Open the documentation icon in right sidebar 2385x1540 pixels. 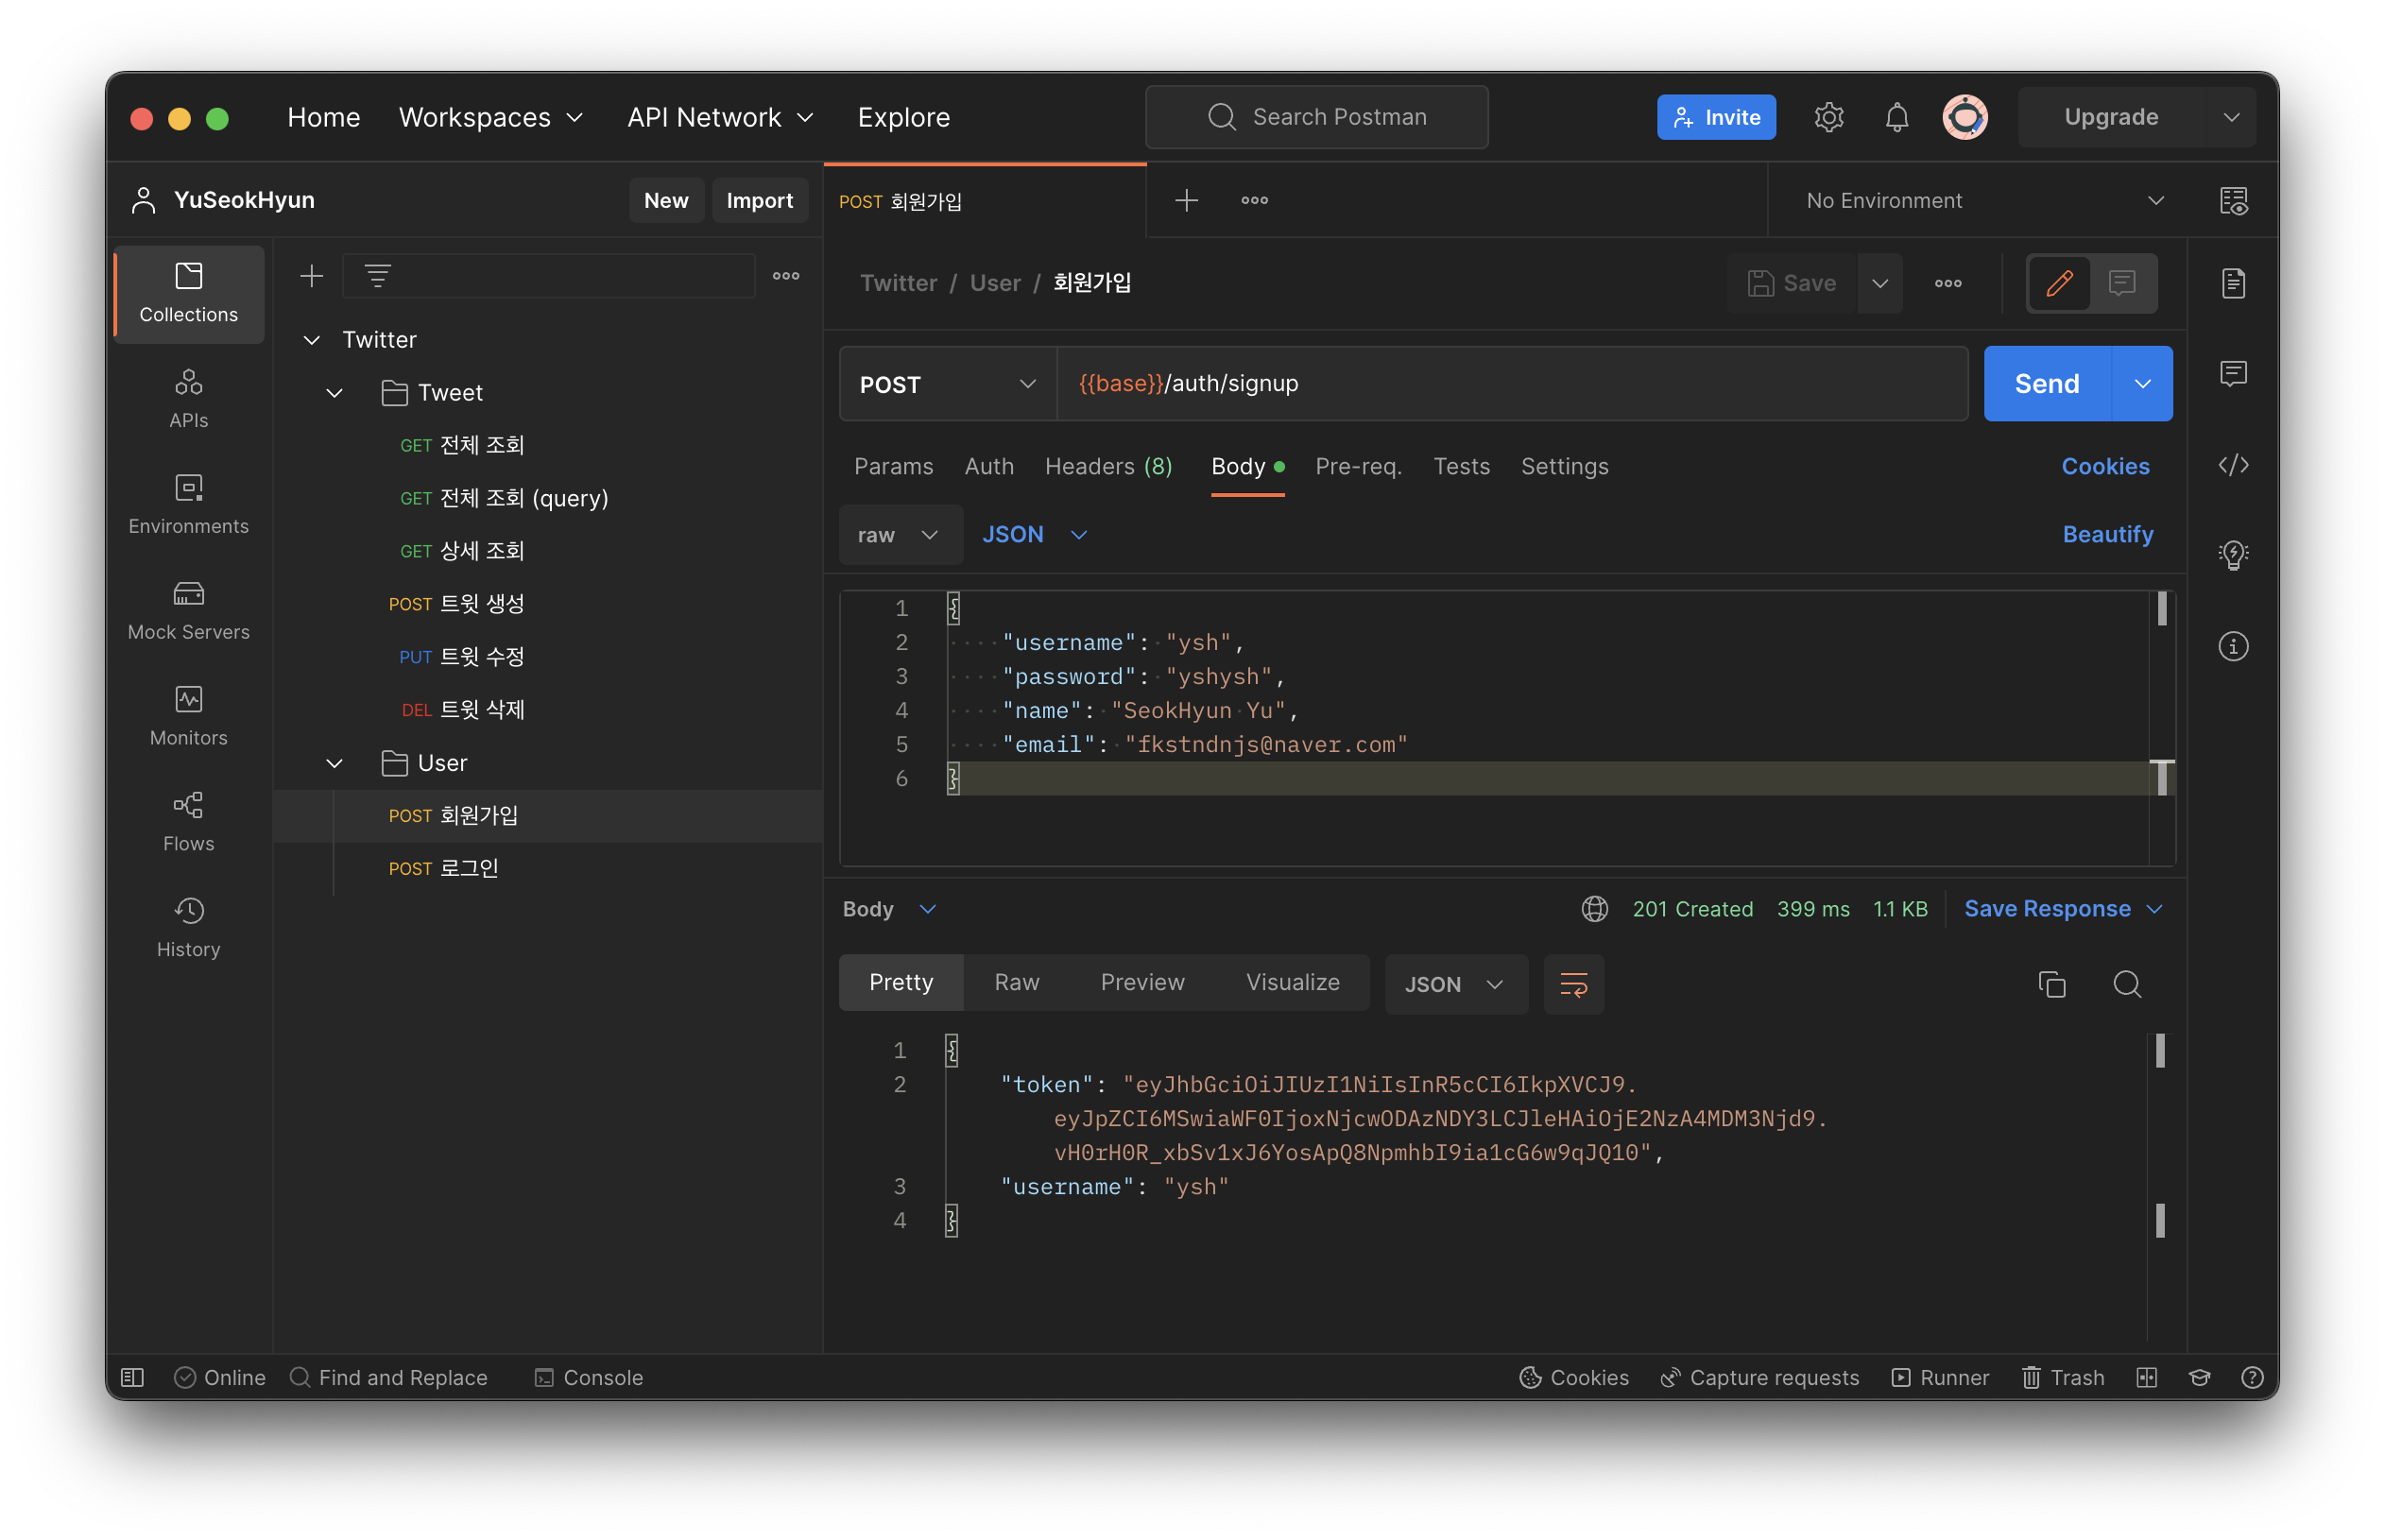[x=2233, y=283]
